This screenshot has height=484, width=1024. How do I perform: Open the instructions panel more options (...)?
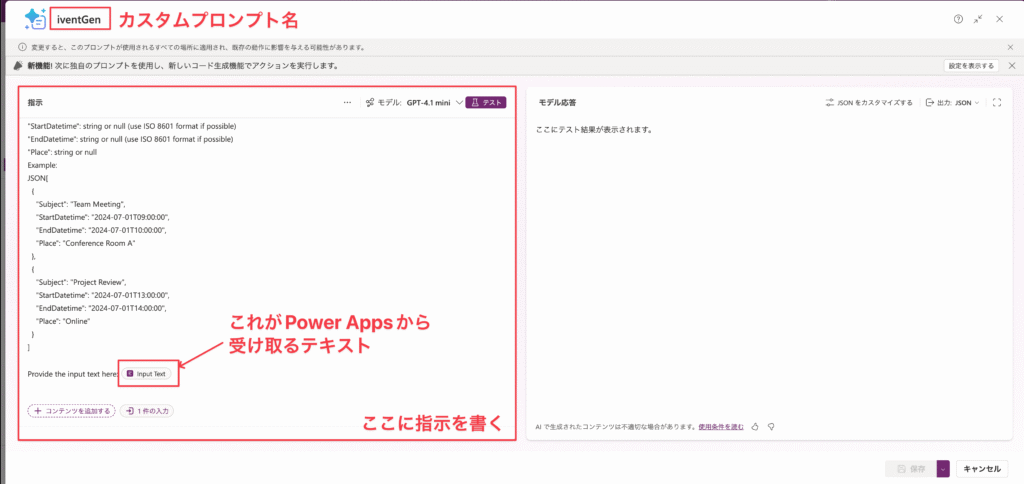pos(347,102)
